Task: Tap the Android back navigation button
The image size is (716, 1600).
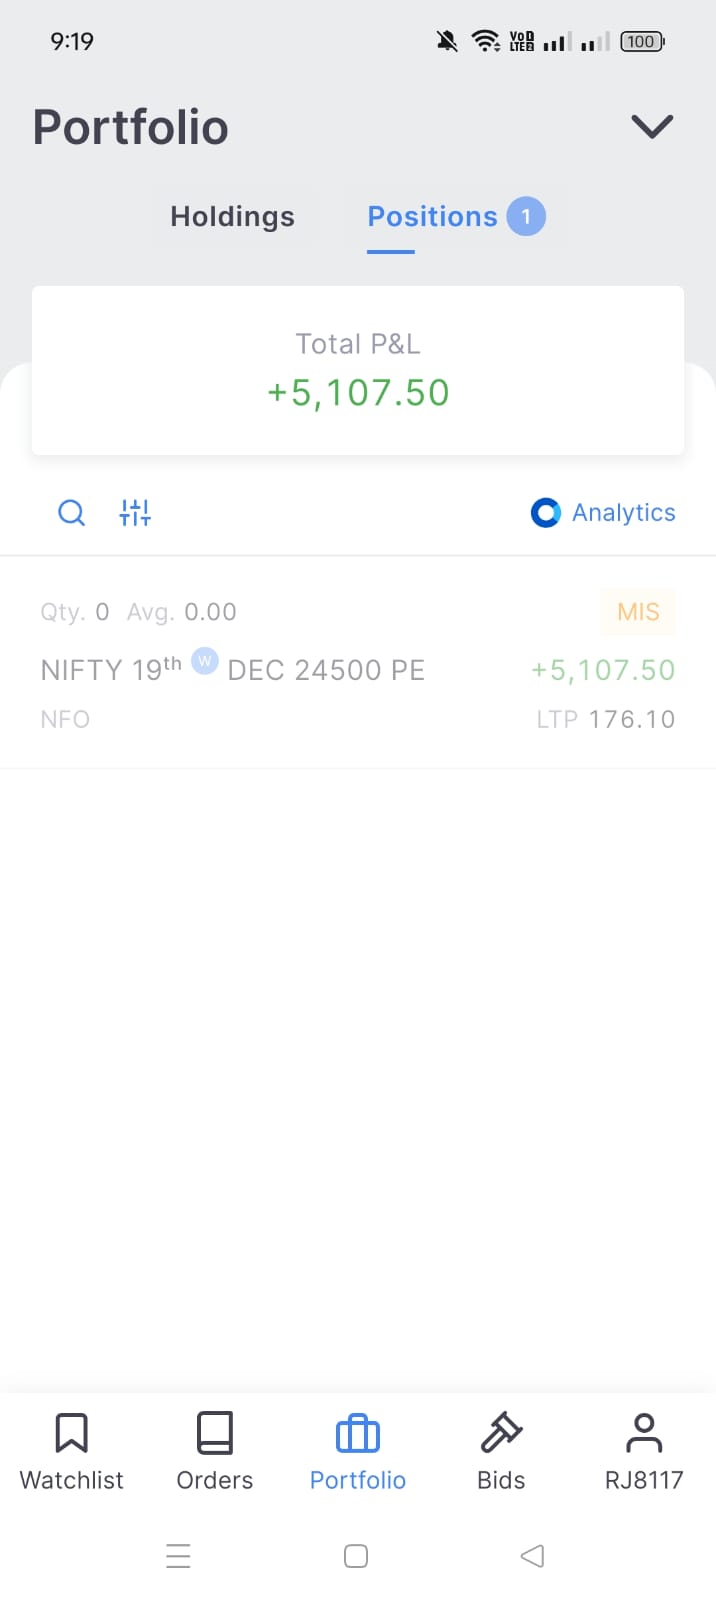Action: tap(533, 1556)
